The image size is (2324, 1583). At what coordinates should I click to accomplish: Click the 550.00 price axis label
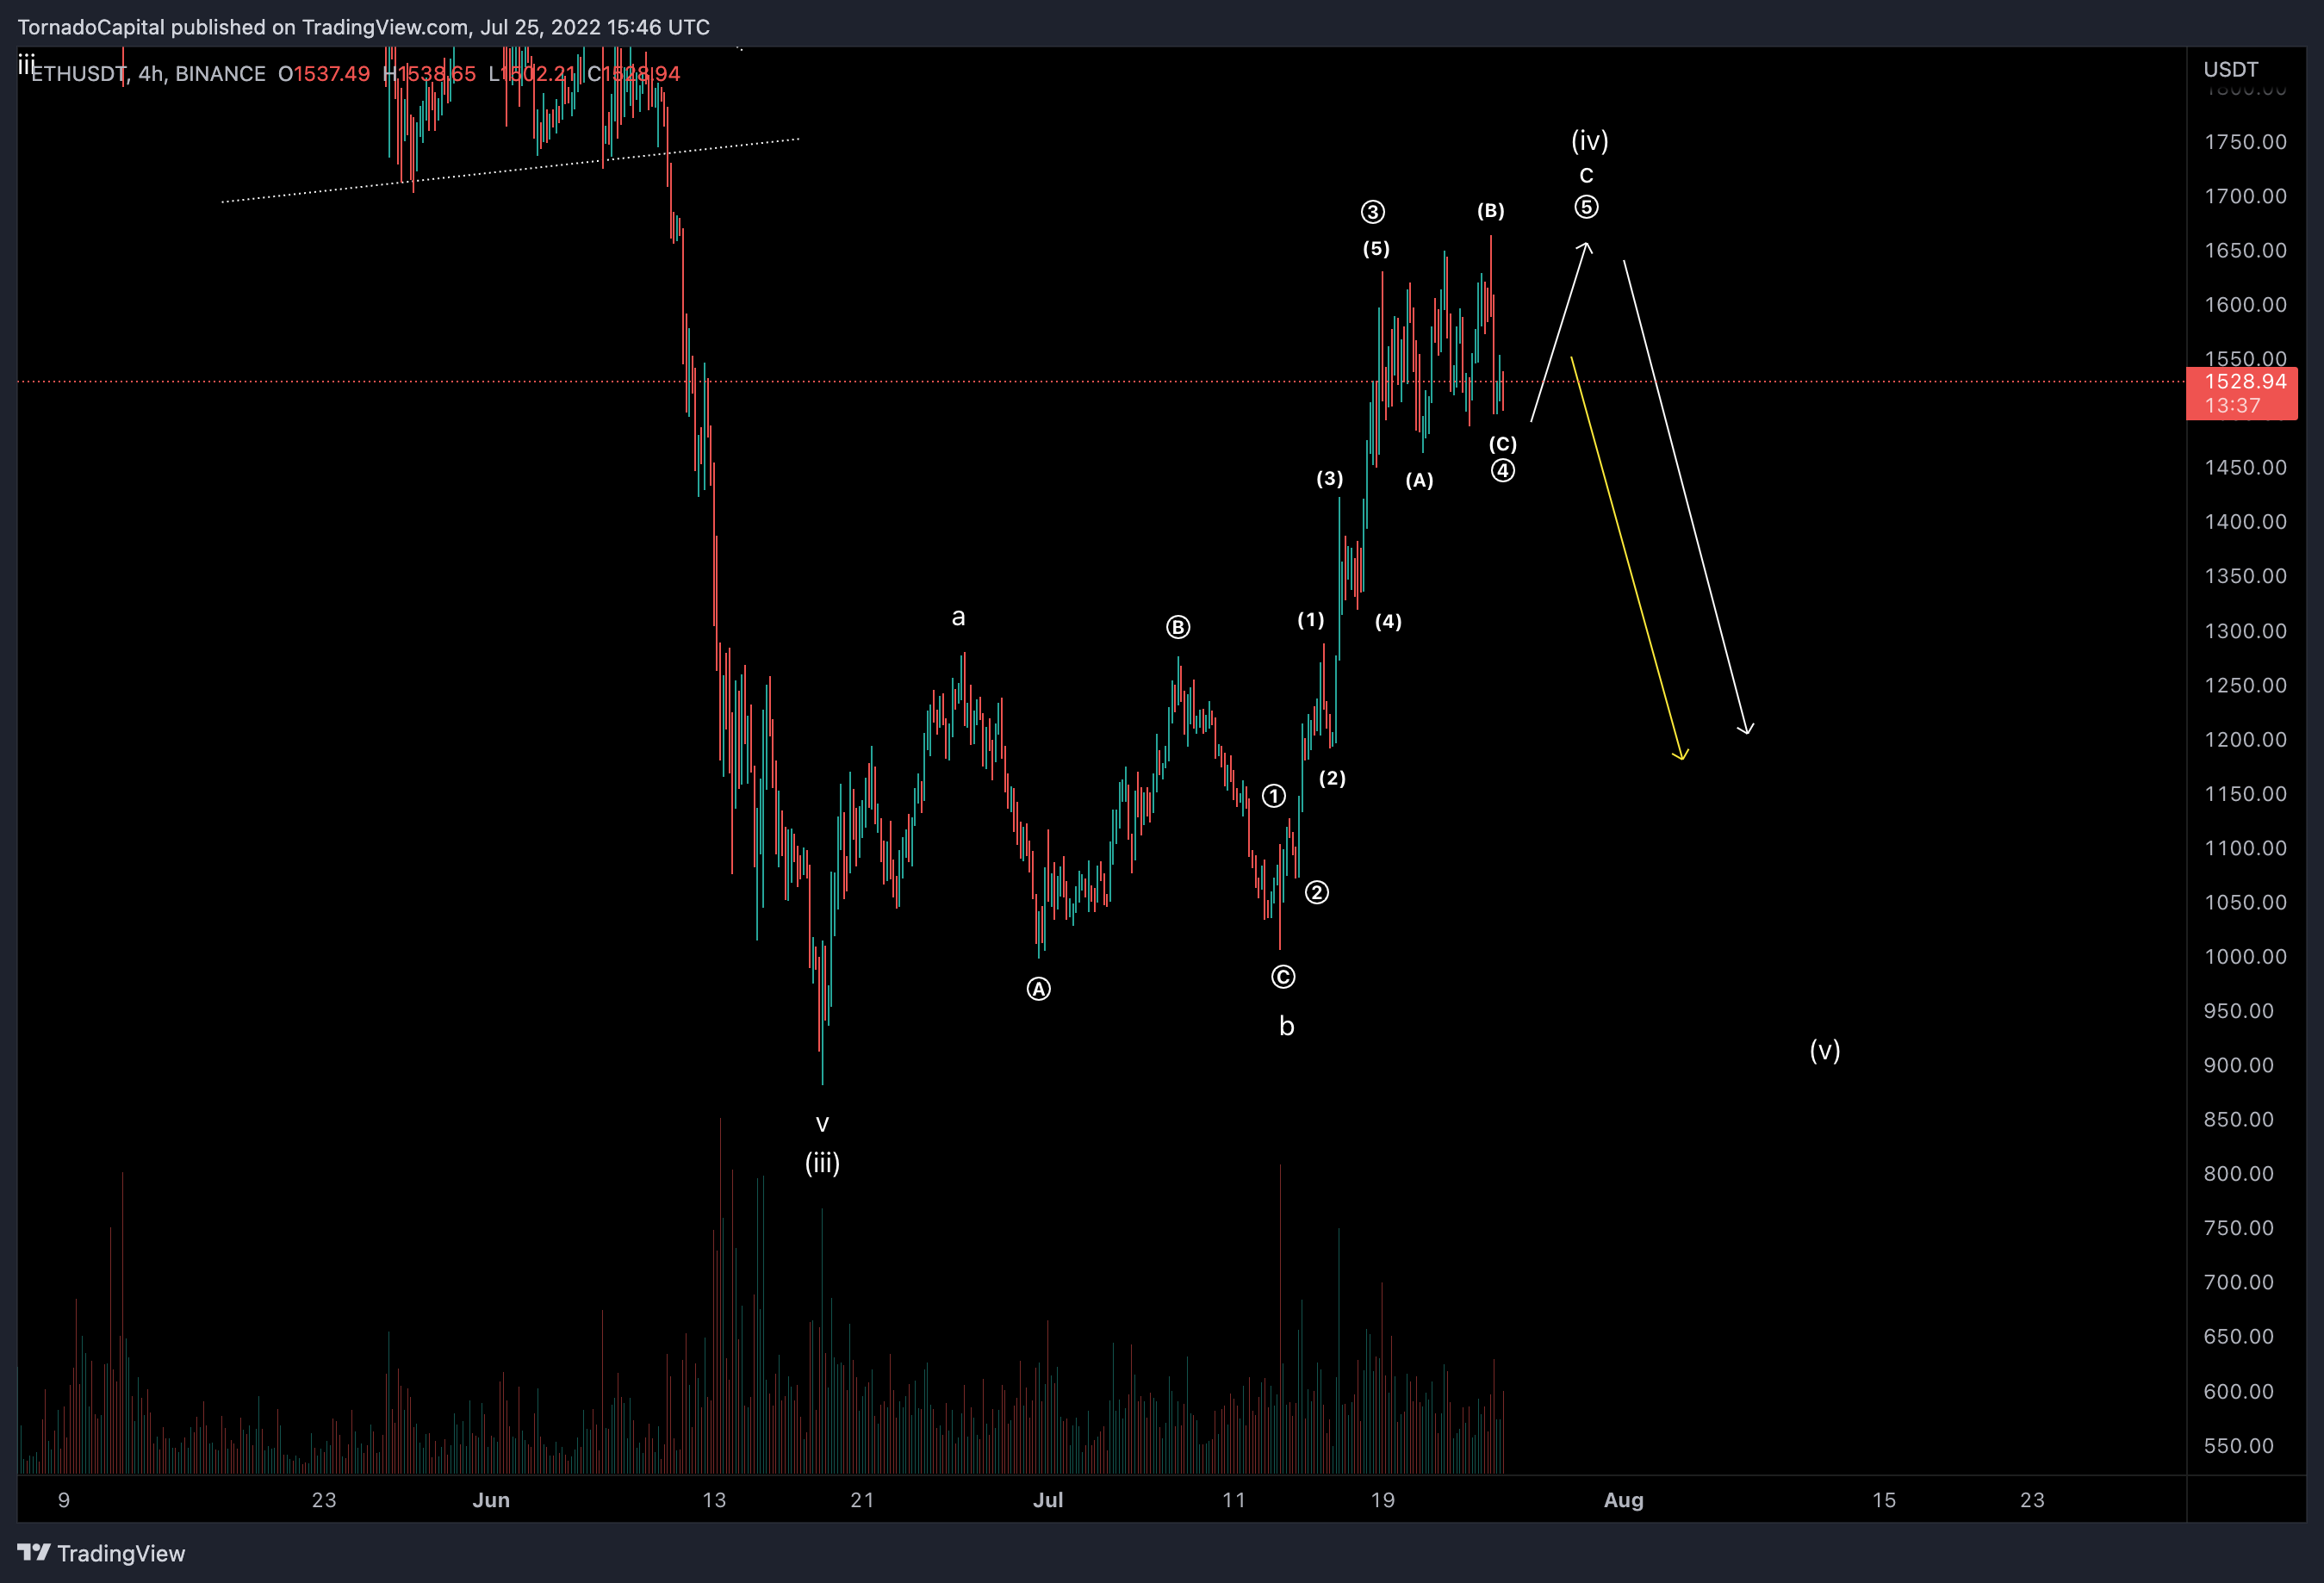2238,1445
